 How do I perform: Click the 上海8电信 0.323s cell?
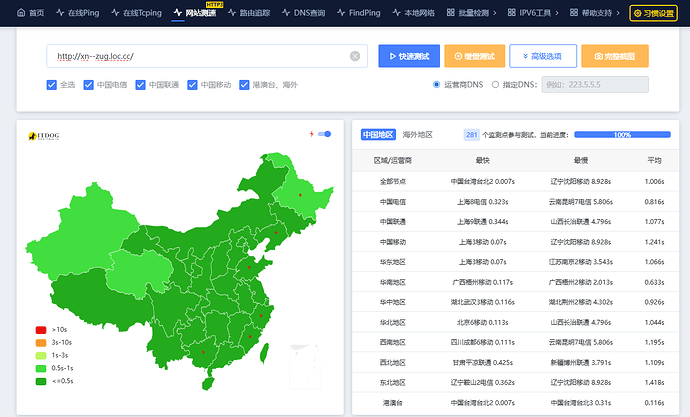pos(483,202)
